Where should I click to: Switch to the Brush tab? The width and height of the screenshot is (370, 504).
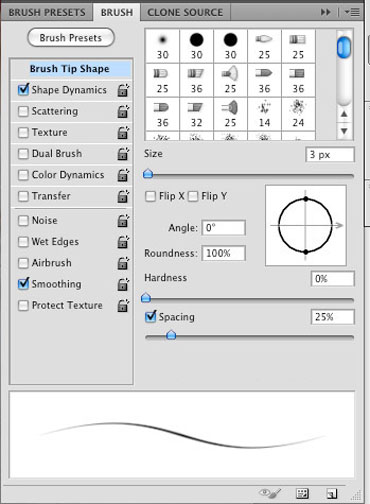117,13
